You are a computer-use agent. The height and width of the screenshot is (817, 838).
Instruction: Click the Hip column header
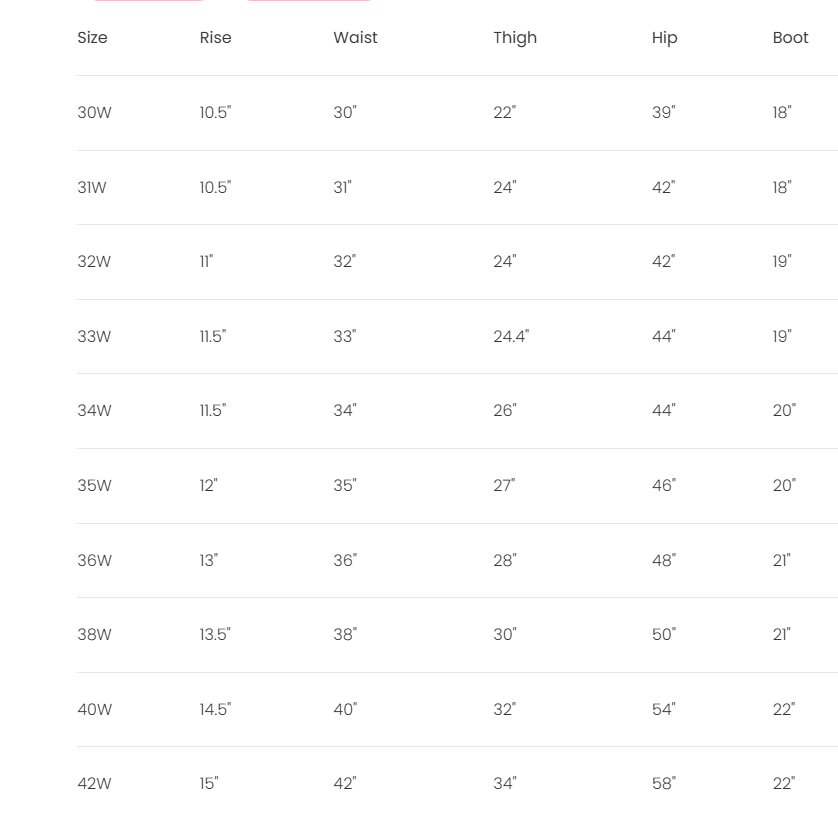(664, 38)
